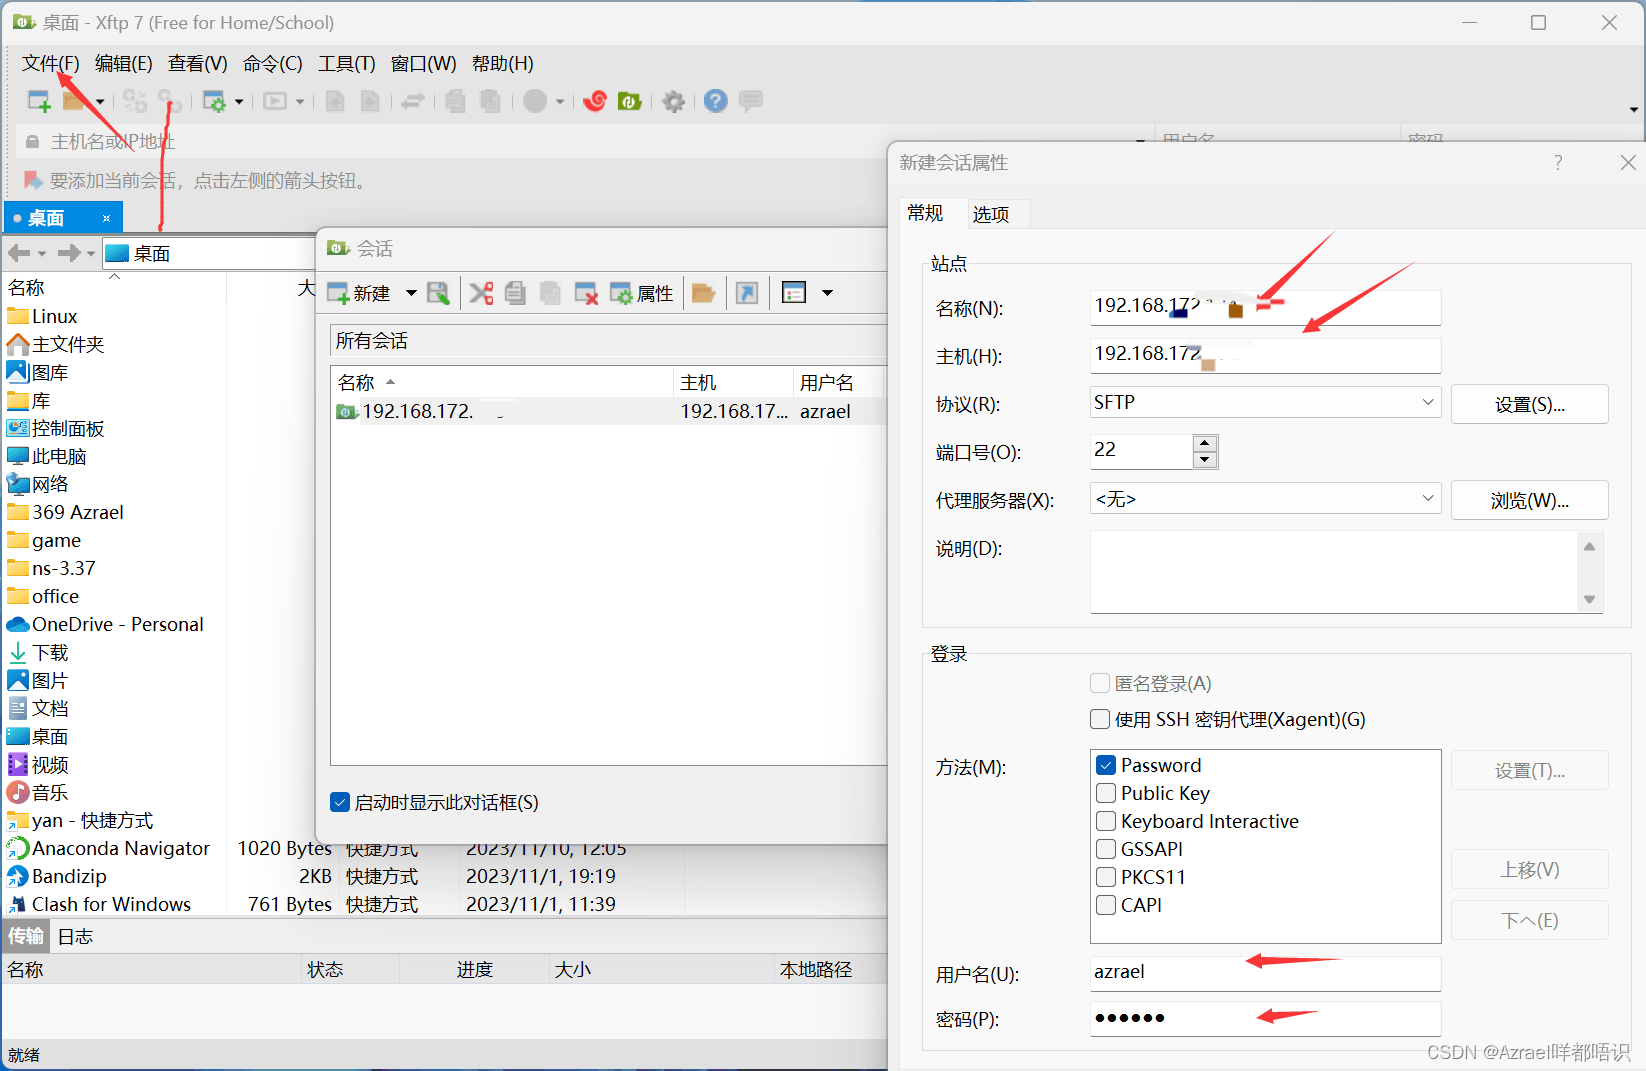Enable the PKCS11 method checkbox
The height and width of the screenshot is (1071, 1646).
(x=1106, y=877)
